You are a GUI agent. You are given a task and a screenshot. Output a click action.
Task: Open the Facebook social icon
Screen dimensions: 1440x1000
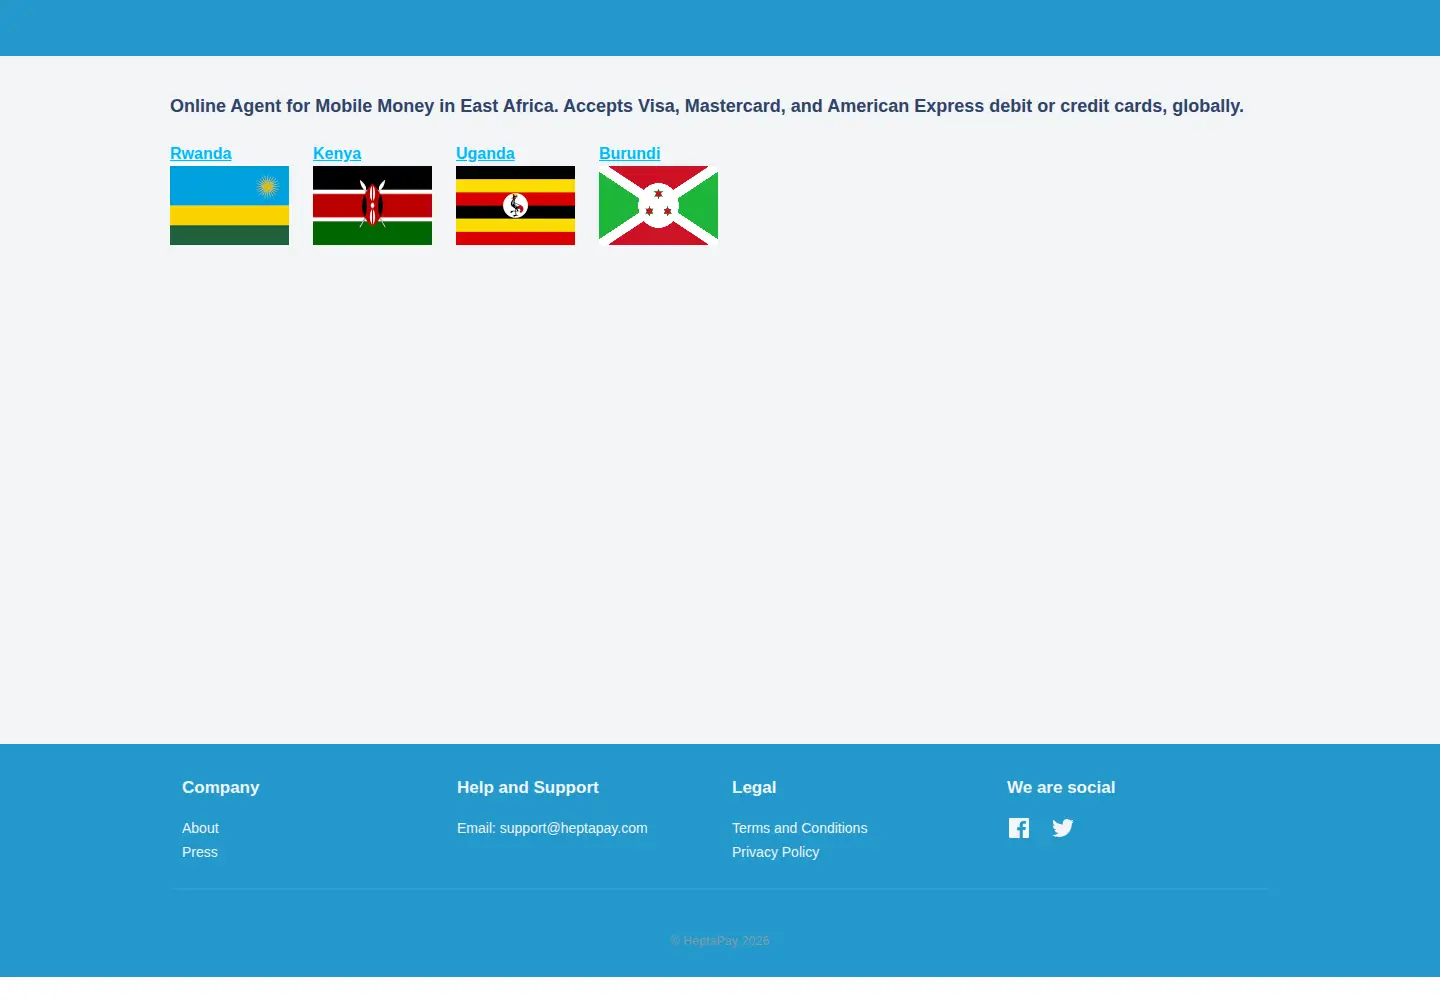pos(1019,828)
